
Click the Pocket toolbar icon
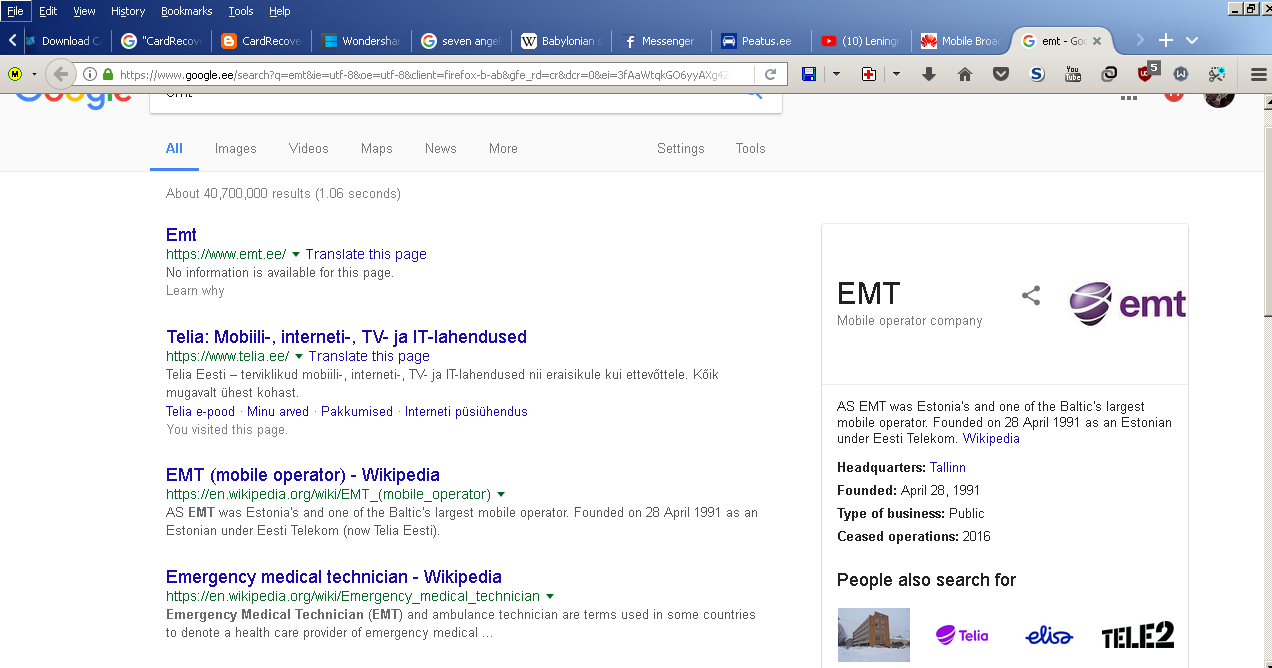[1001, 74]
